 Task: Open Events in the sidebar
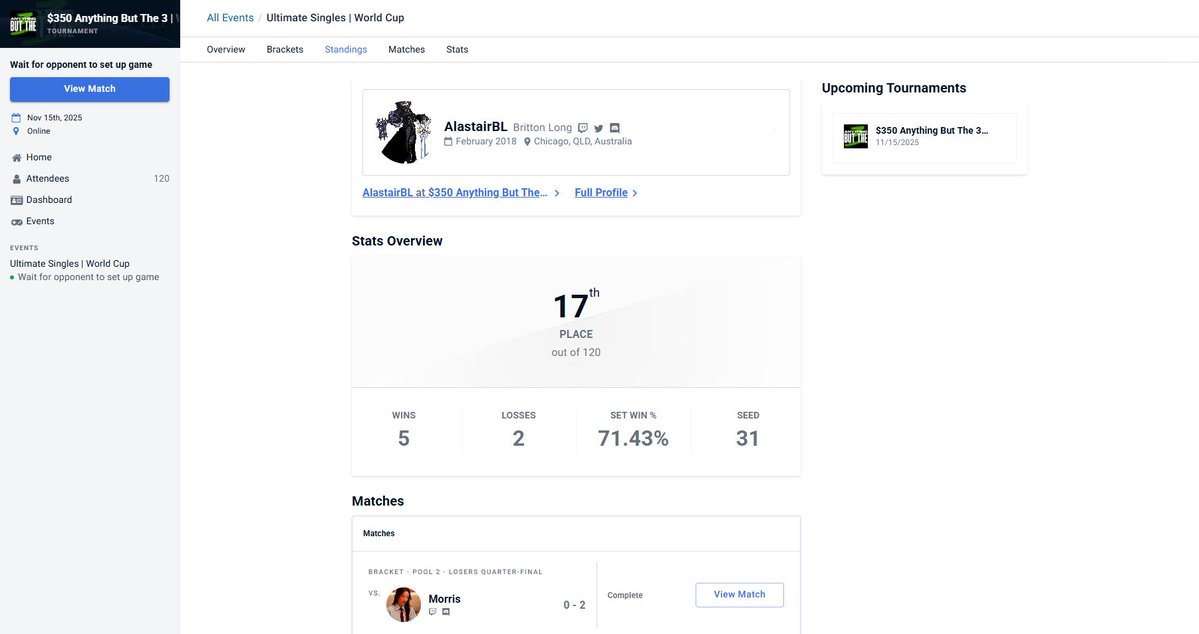(x=40, y=222)
